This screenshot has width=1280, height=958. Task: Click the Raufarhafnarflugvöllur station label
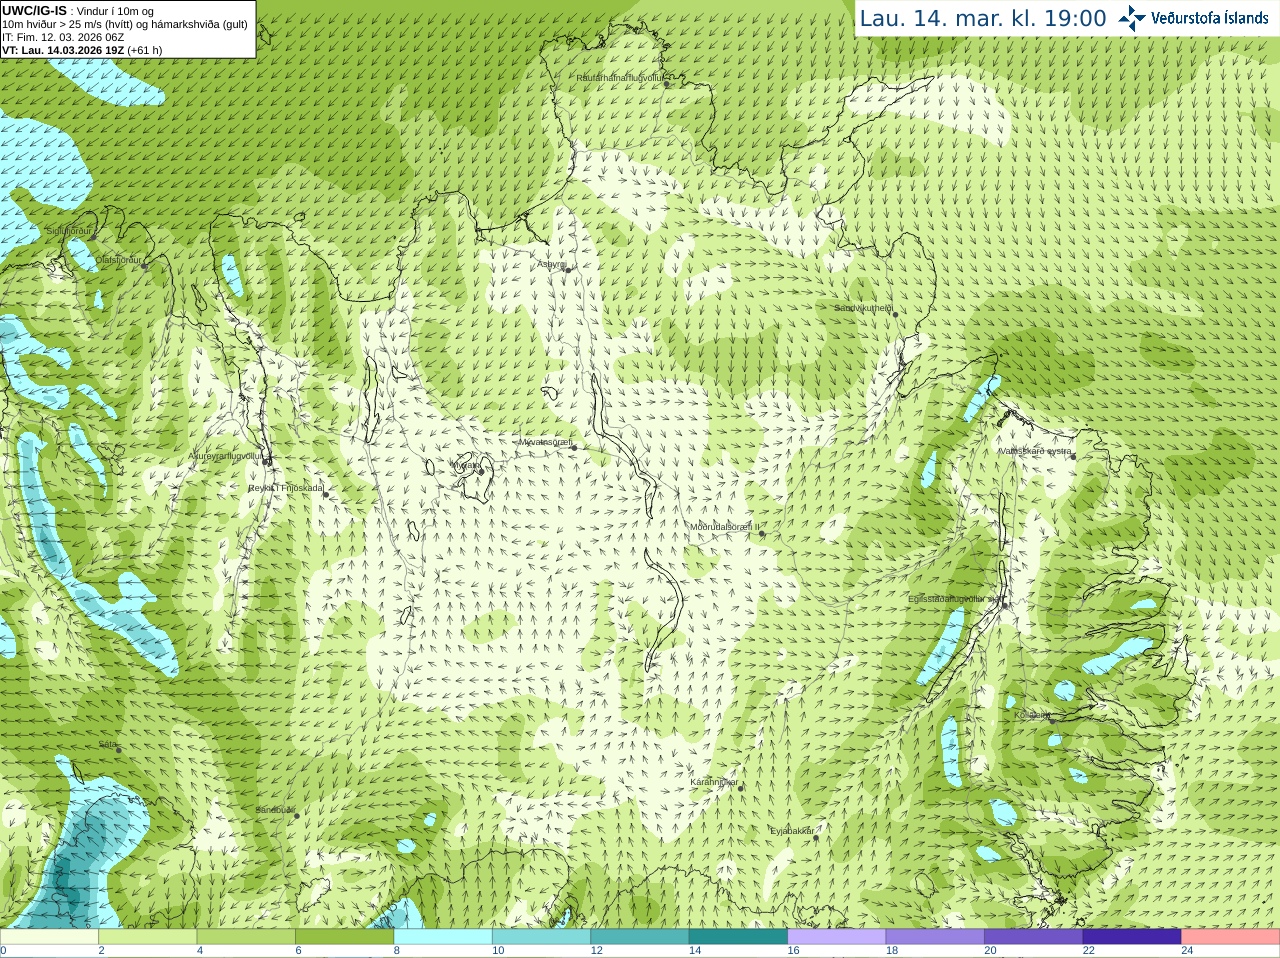pos(619,78)
